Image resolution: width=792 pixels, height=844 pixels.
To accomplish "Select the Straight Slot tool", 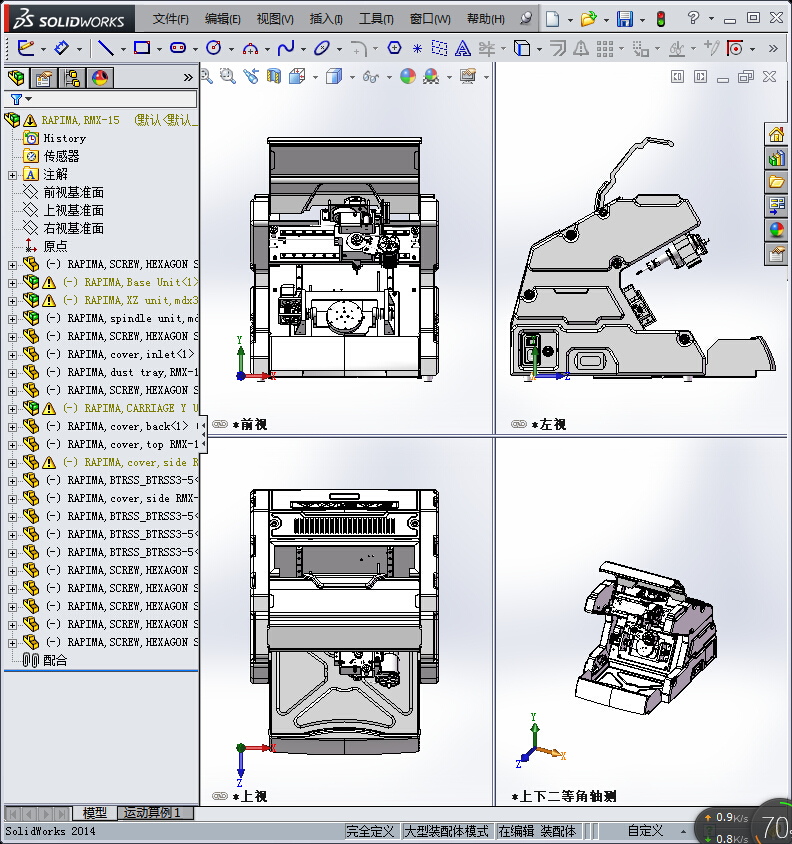I will [x=178, y=48].
